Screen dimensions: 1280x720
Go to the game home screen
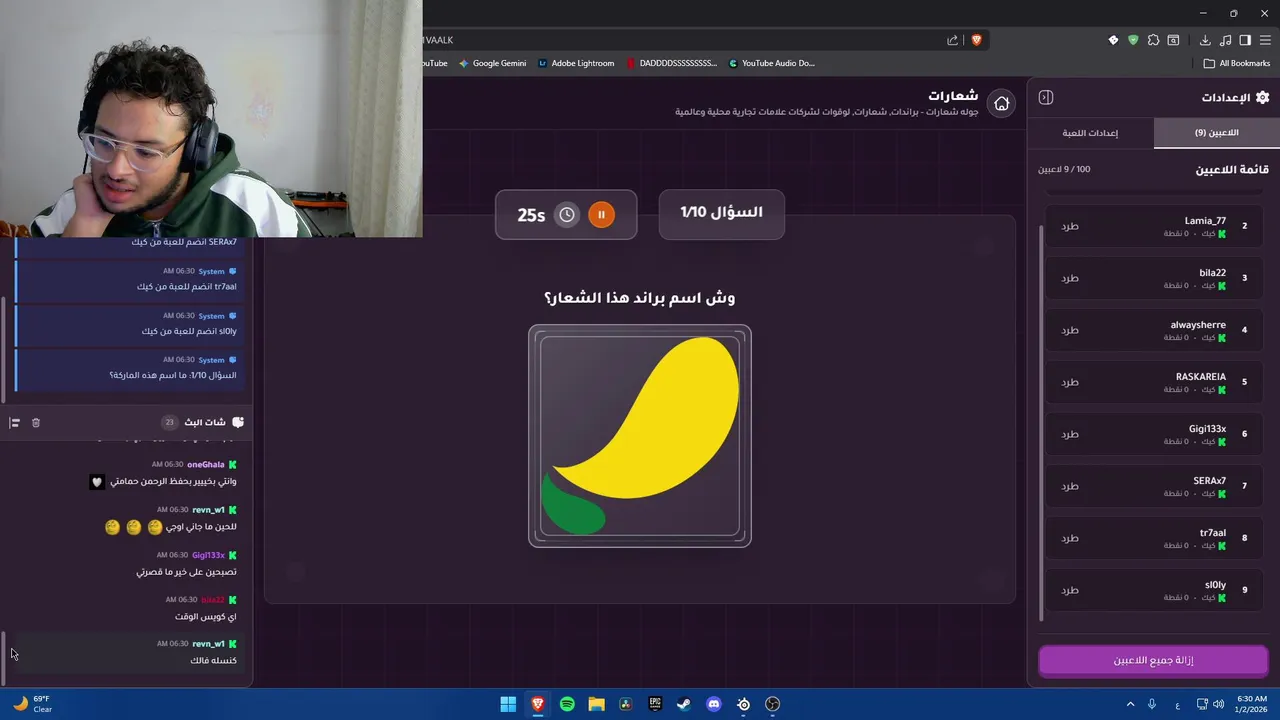click(x=1001, y=103)
